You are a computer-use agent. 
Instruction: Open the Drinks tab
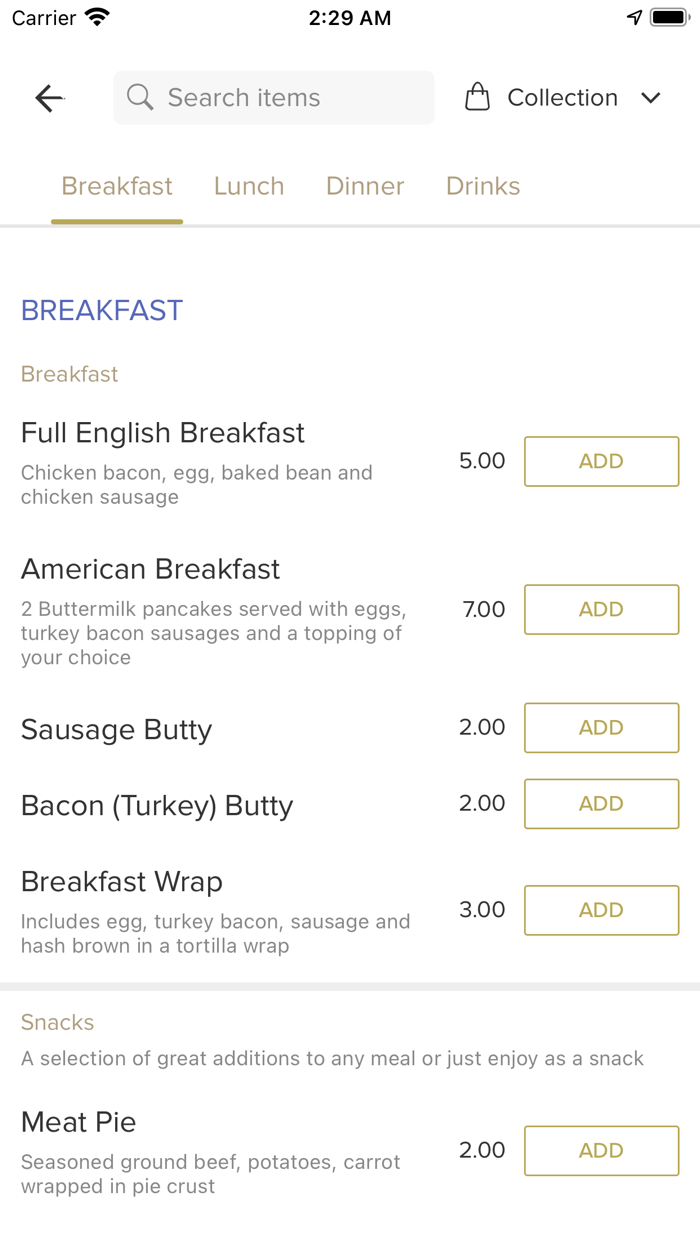pos(483,186)
